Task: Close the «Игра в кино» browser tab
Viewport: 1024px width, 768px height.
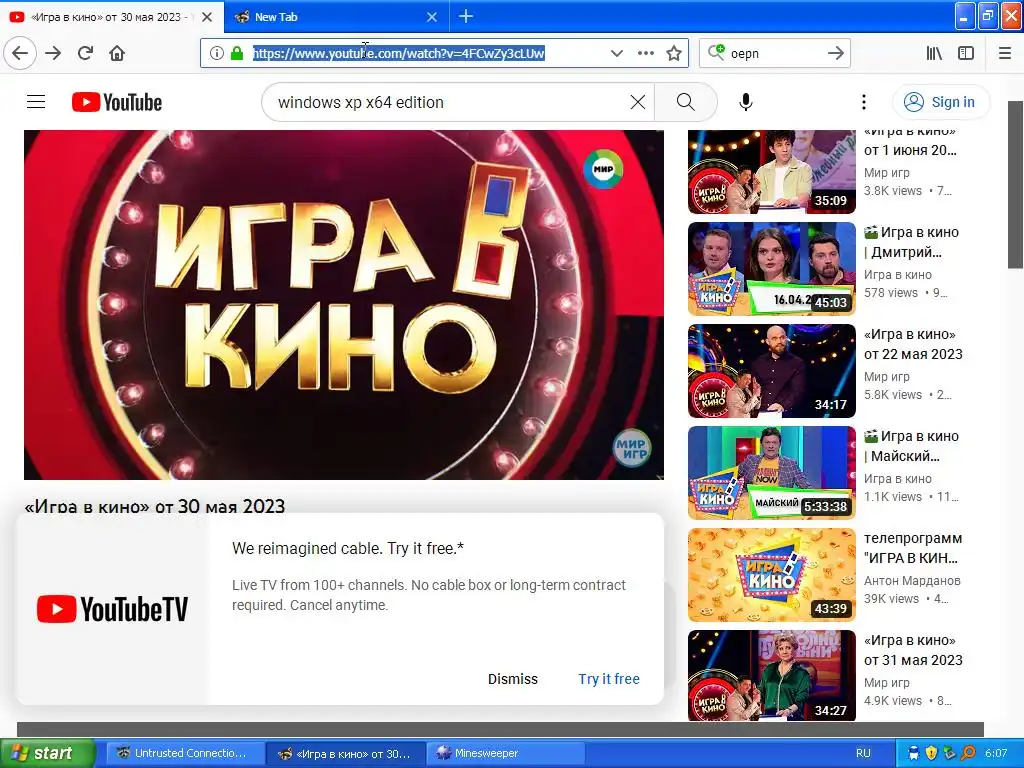Action: [206, 17]
